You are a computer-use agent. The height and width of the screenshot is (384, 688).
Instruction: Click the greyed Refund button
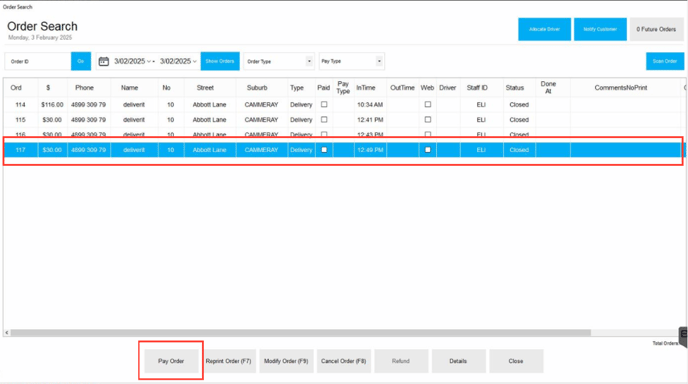401,361
